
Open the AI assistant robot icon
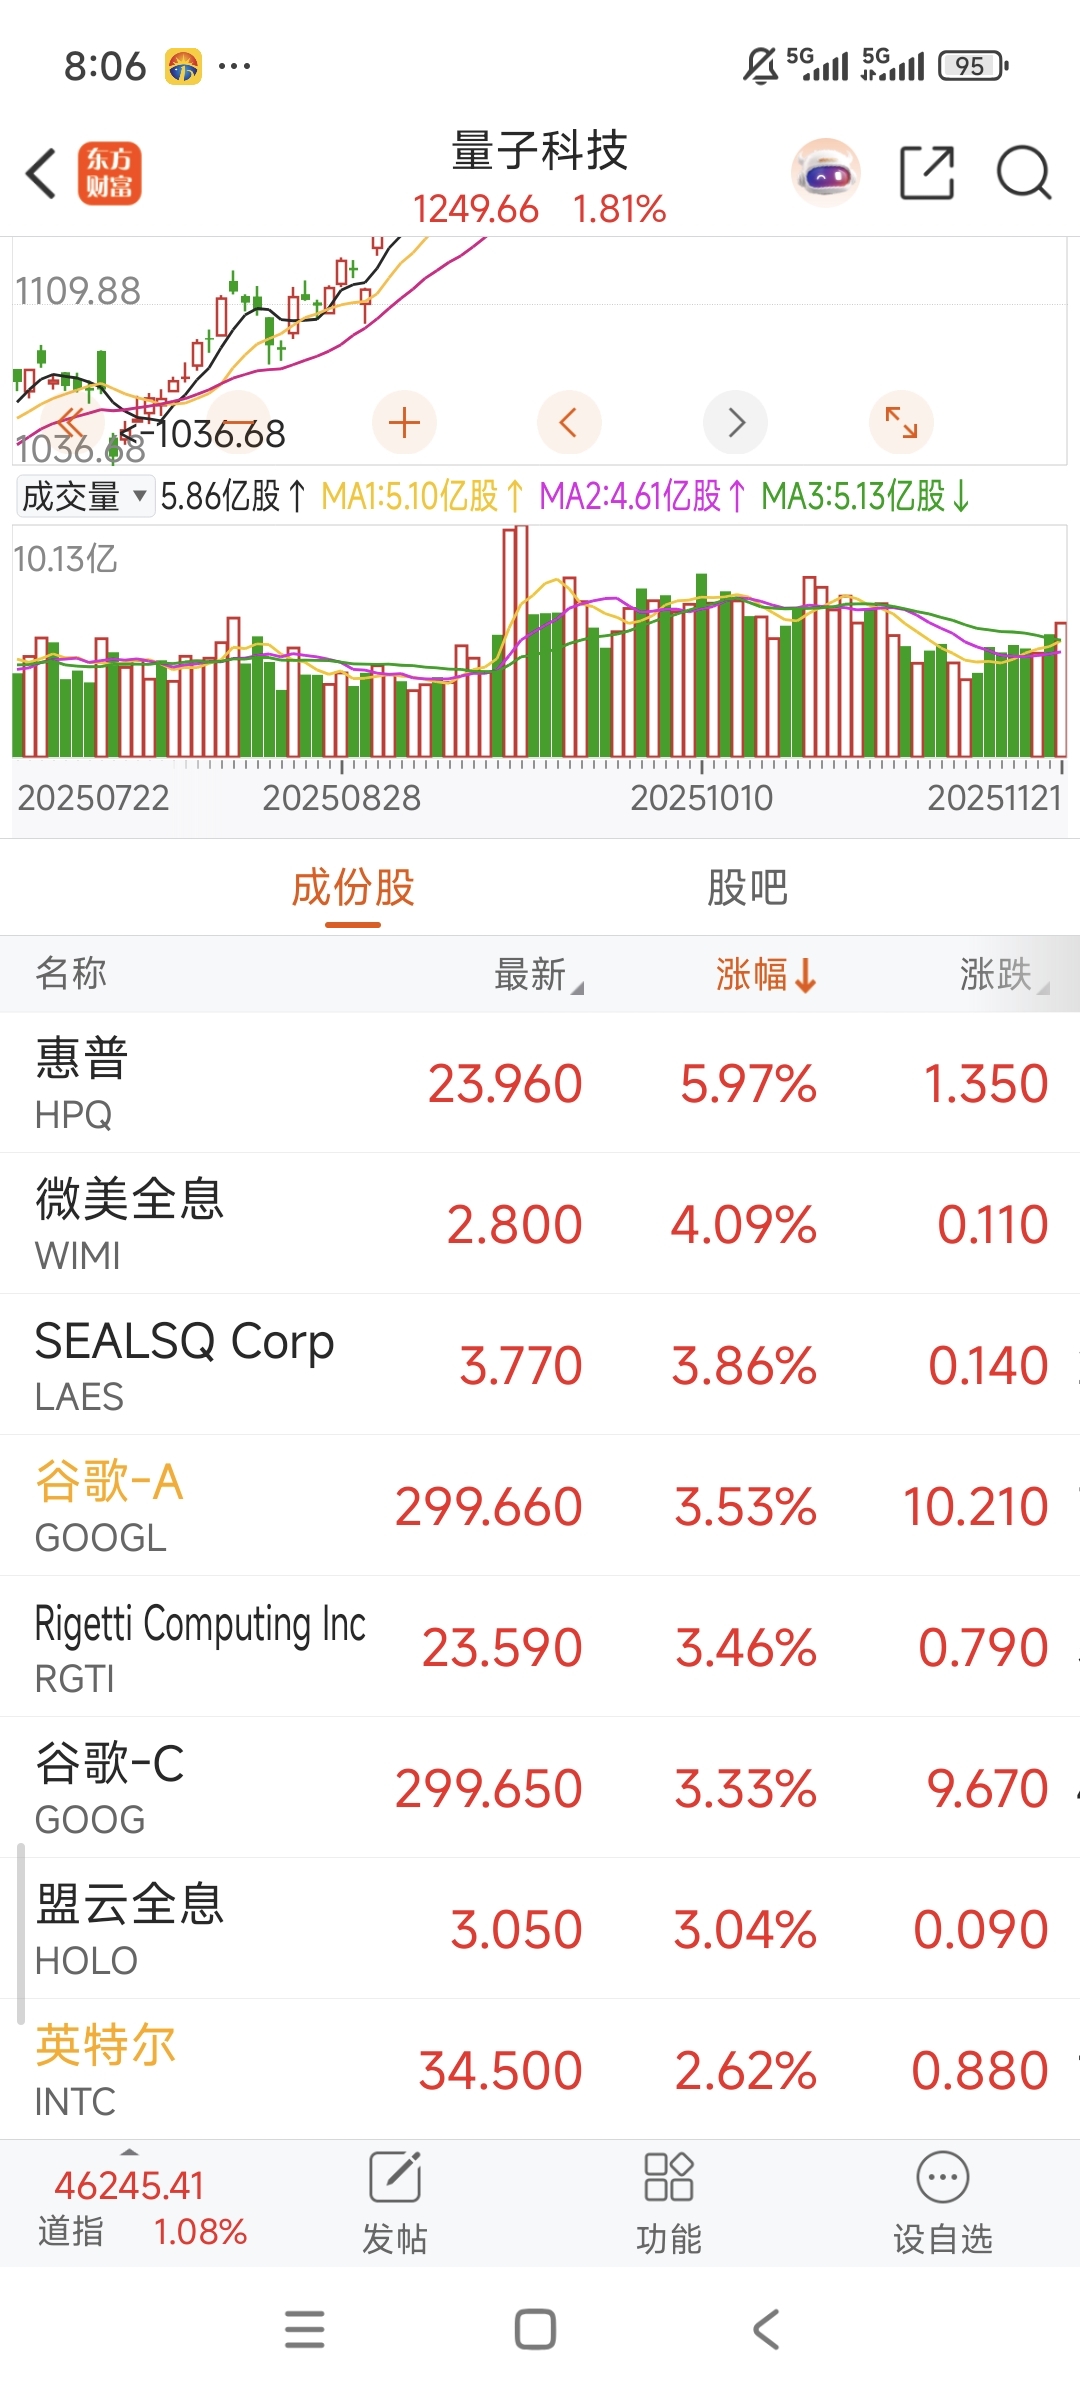pos(826,174)
